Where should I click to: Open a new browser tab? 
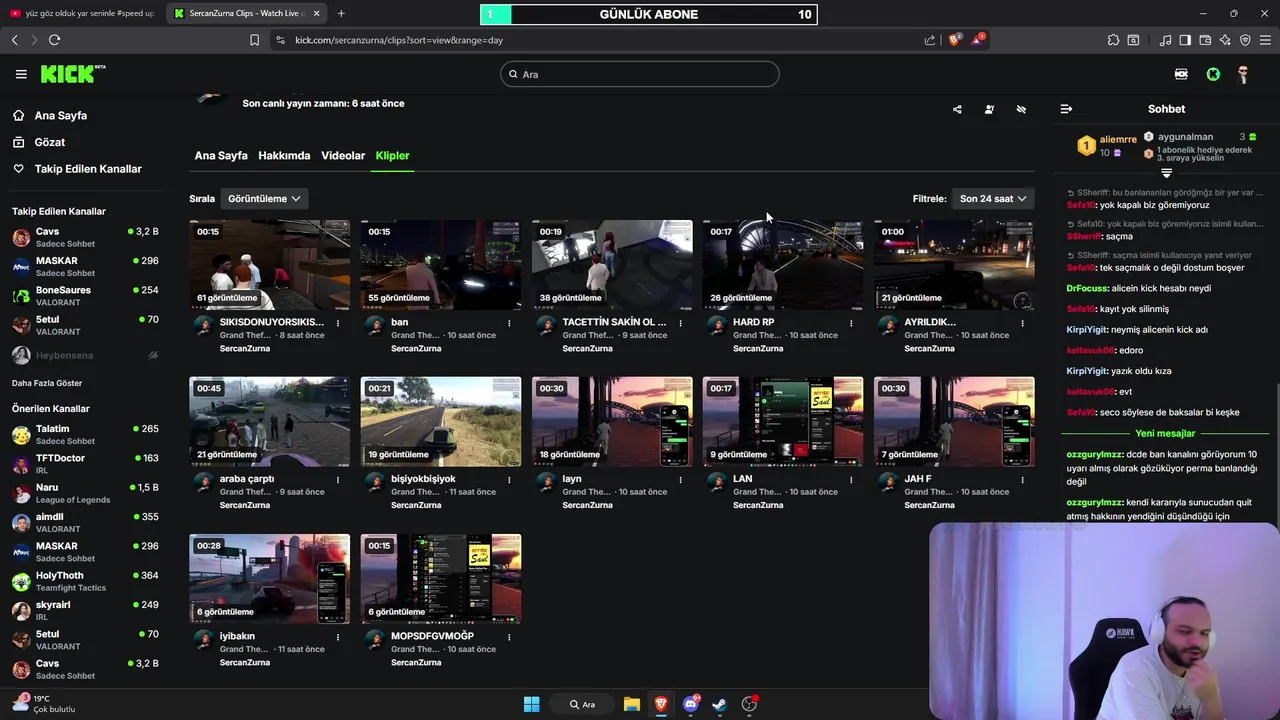(x=341, y=13)
